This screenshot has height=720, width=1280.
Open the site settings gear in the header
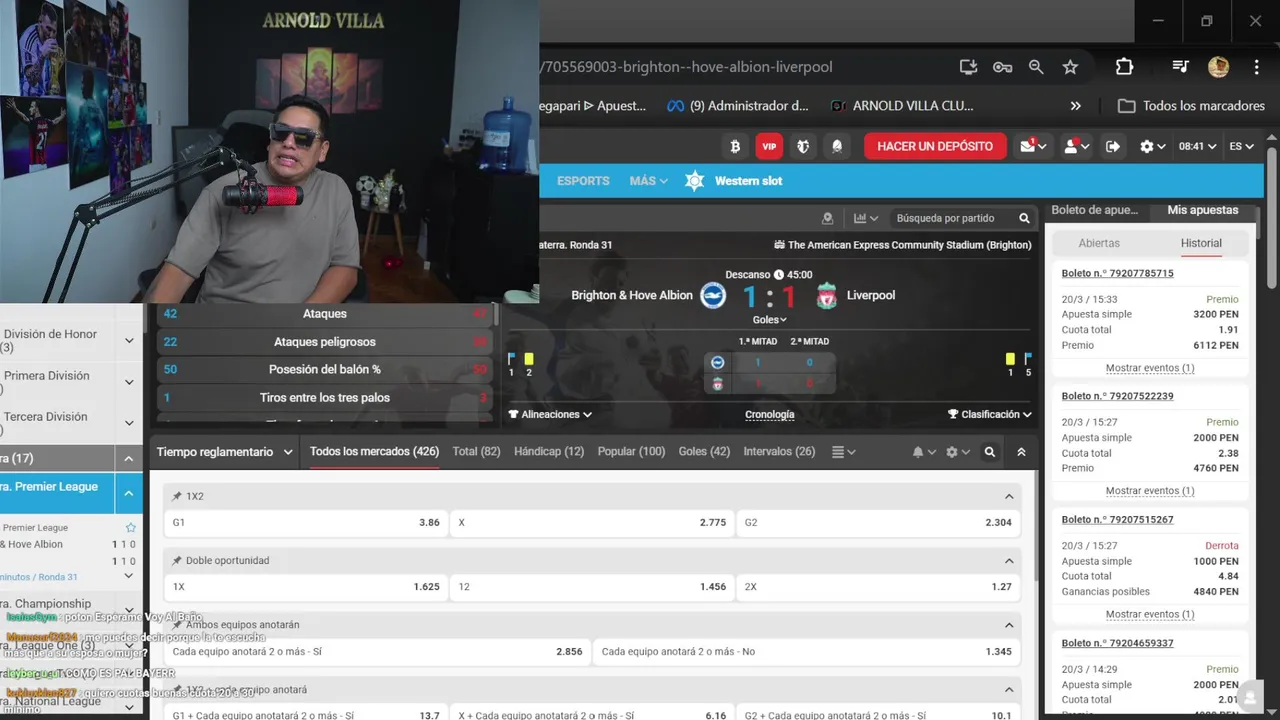click(1153, 146)
